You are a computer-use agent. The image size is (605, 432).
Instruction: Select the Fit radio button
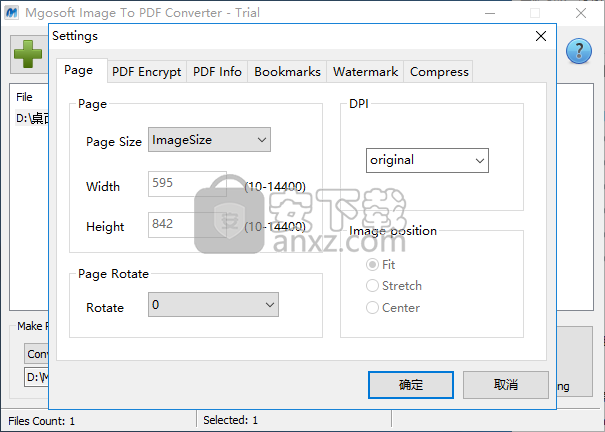pyautogui.click(x=373, y=264)
